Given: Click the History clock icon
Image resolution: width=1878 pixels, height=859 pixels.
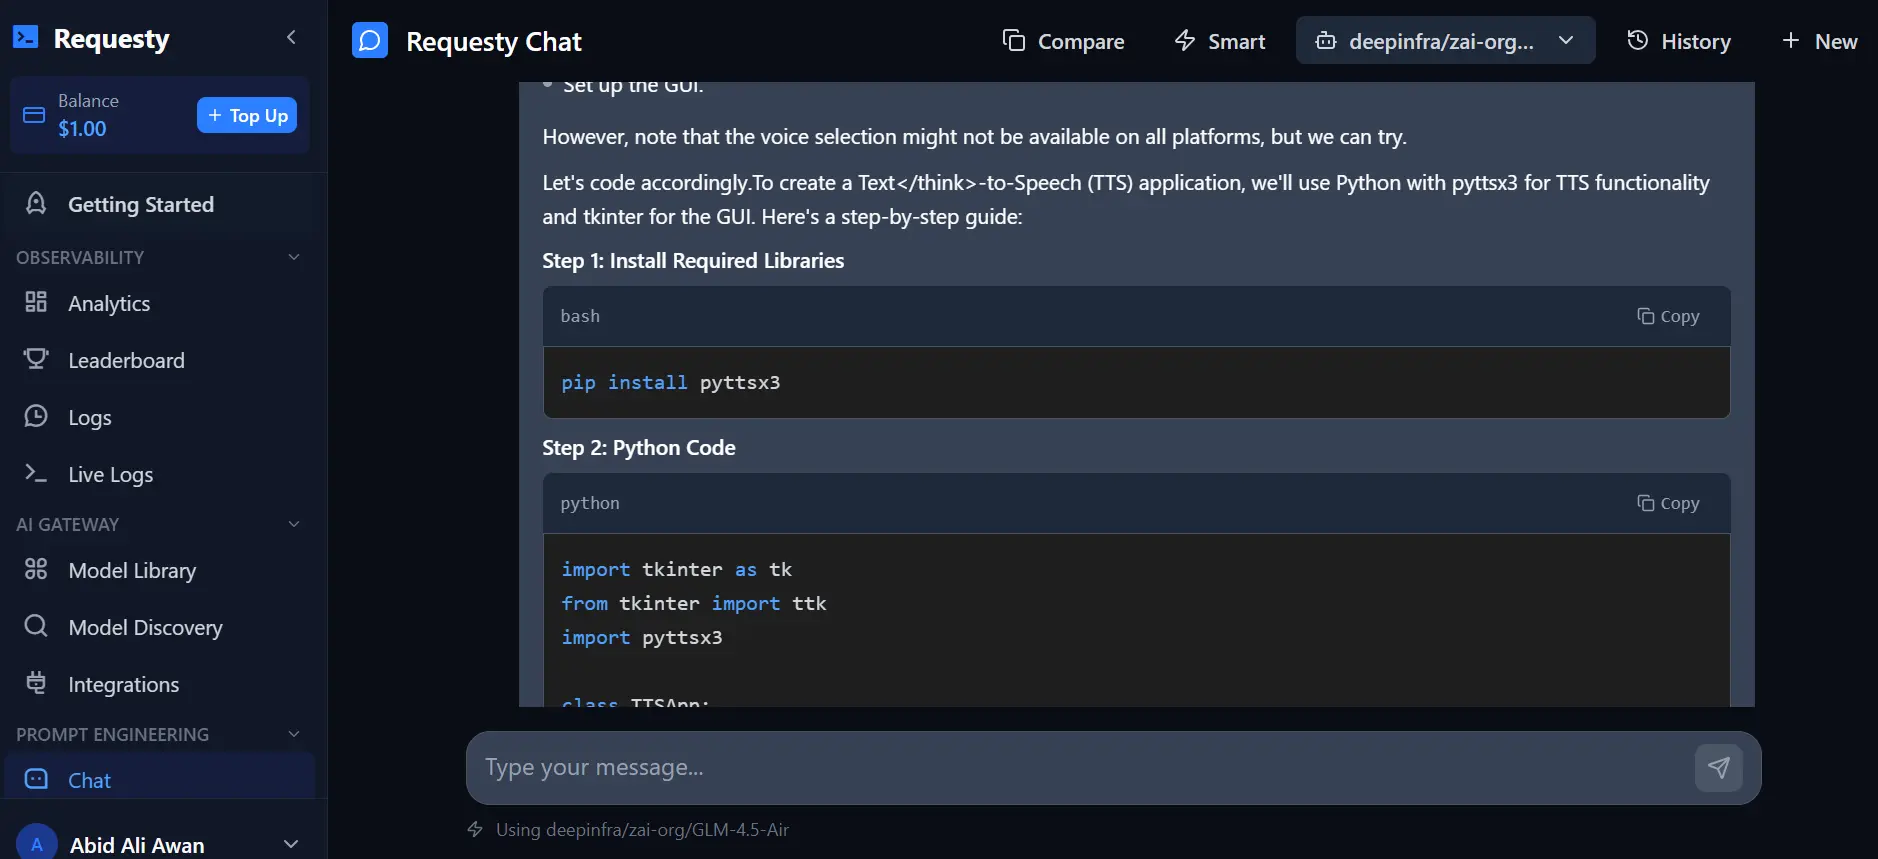Looking at the screenshot, I should (x=1637, y=40).
